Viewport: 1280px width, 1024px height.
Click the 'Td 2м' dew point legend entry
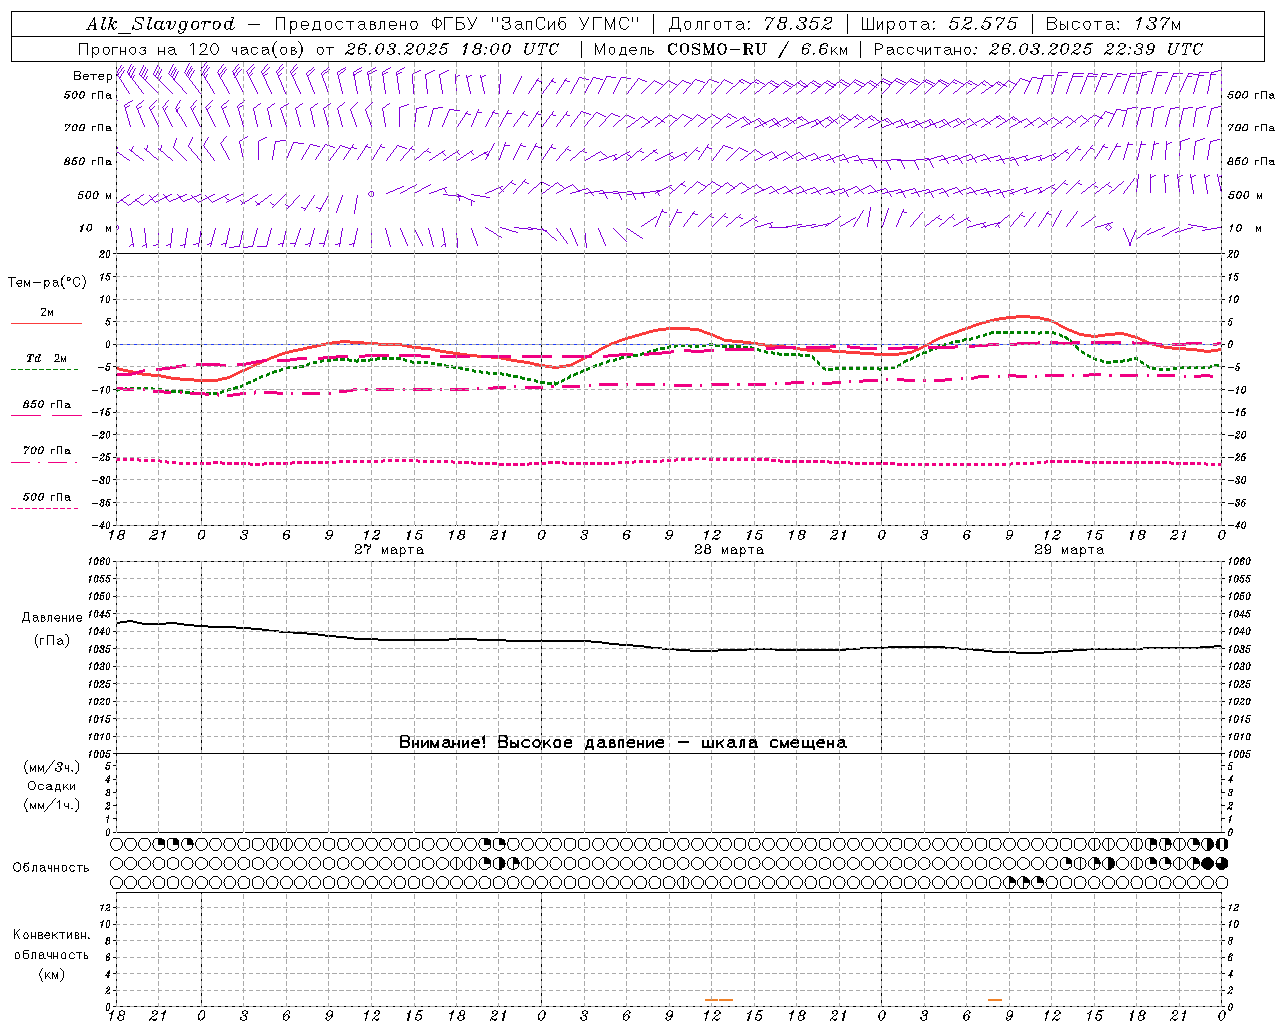[46, 359]
